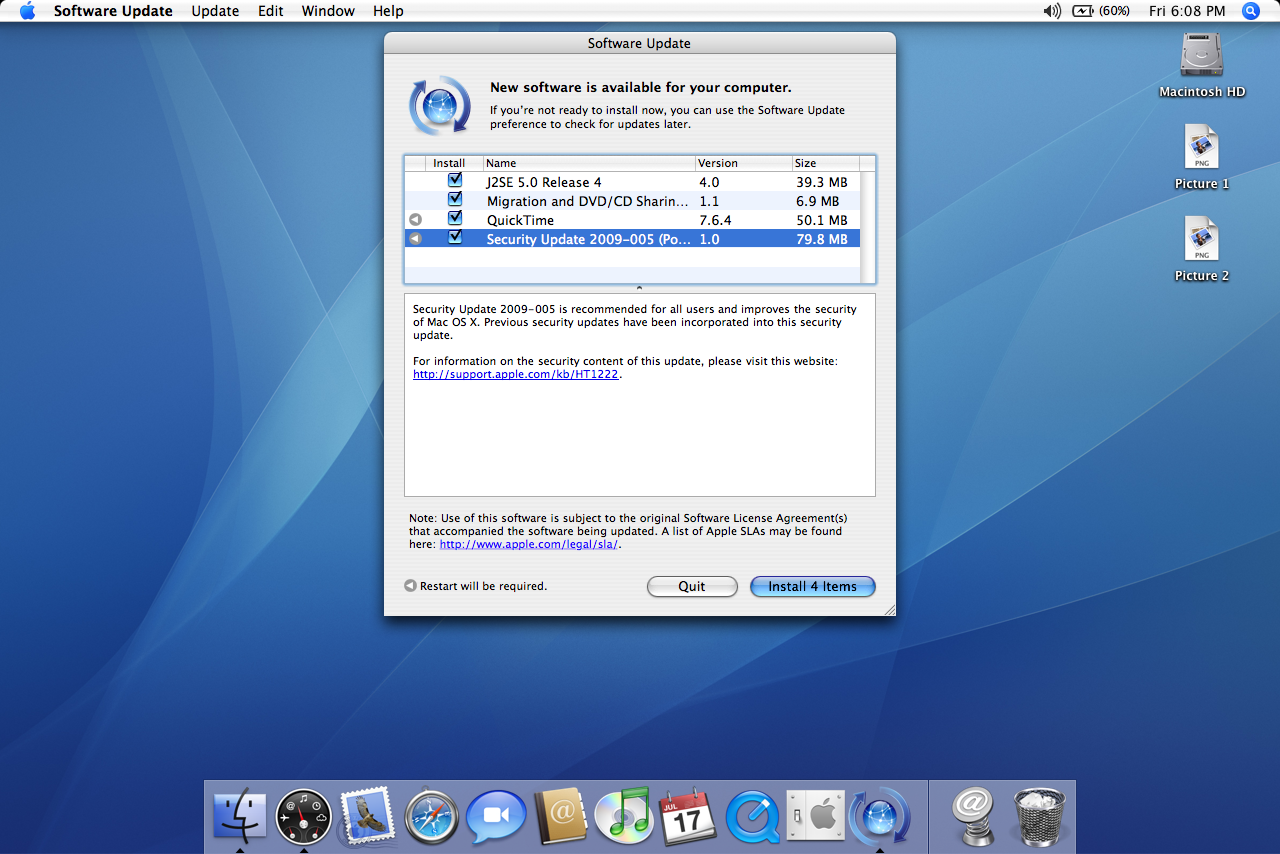The width and height of the screenshot is (1280, 854).
Task: Sort list by Size column header
Action: [825, 163]
